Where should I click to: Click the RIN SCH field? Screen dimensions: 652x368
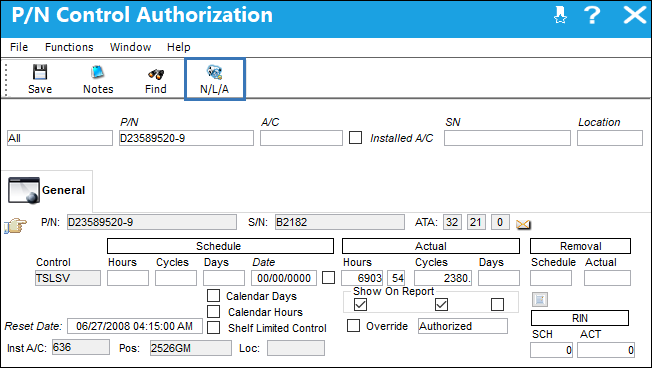(x=551, y=350)
